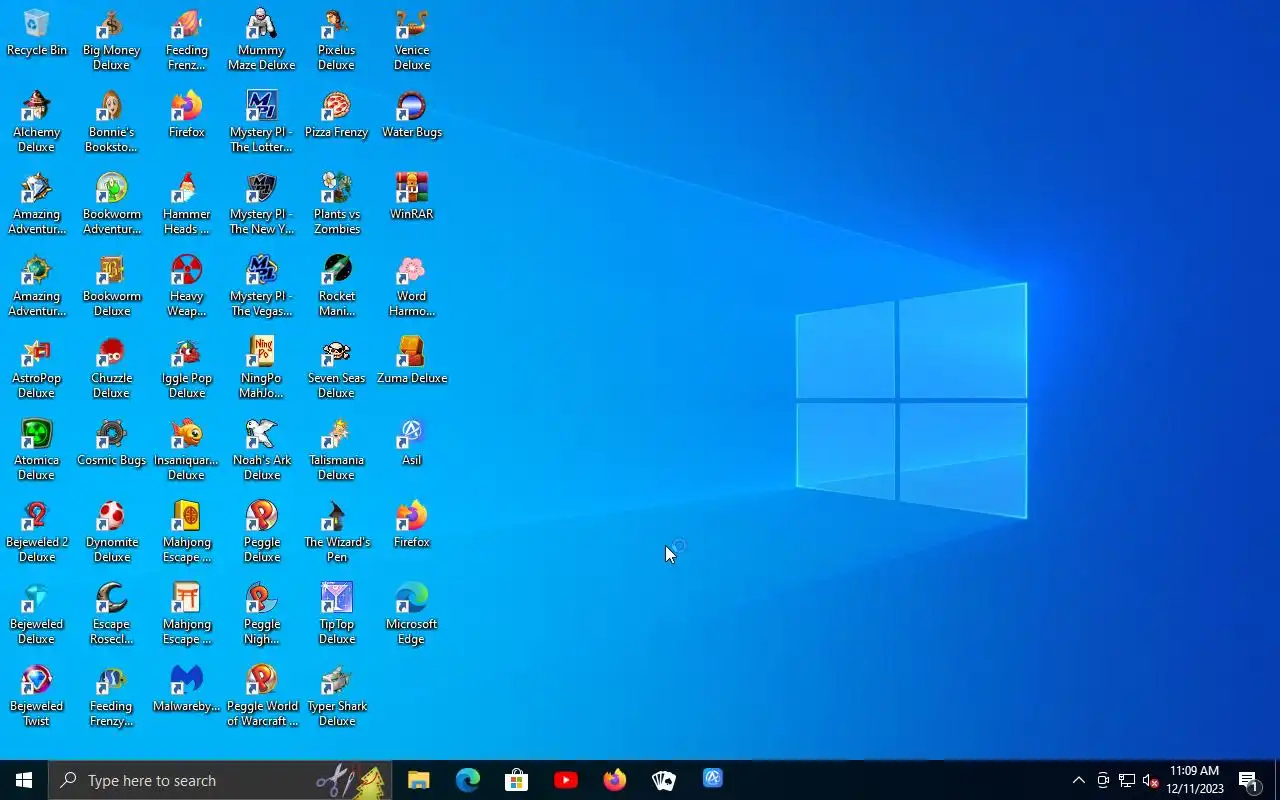Open NingPo MahJong shortcut
The width and height of the screenshot is (1280, 800).
262,368
